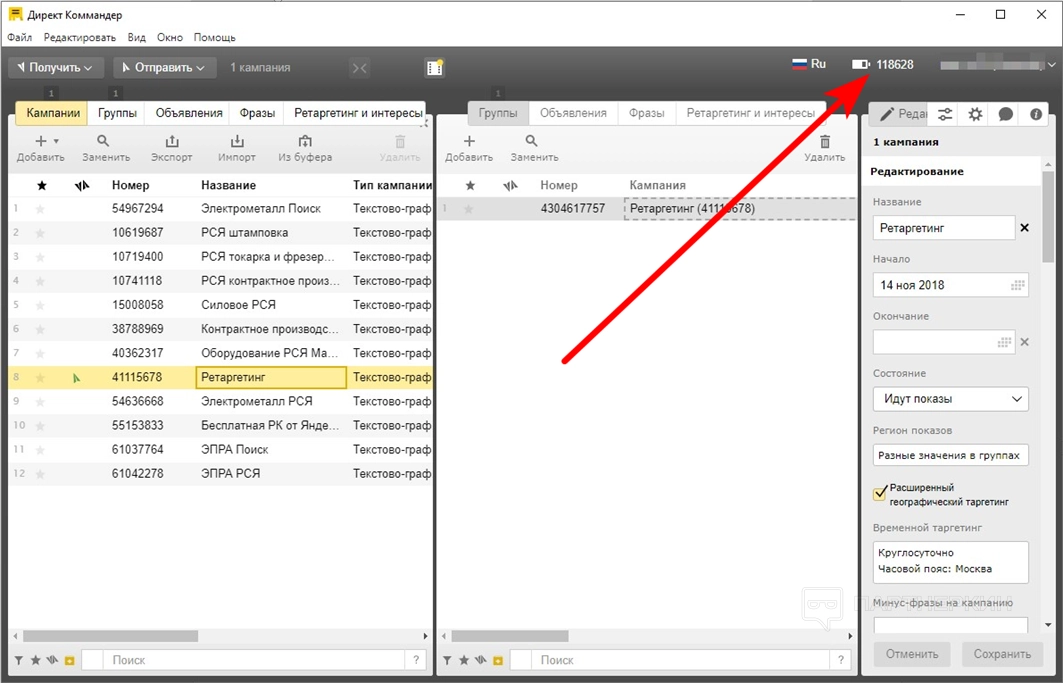Image resolution: width=1063 pixels, height=683 pixels.
Task: Star the ЭПРА РСЯ campaign
Action: (x=40, y=474)
